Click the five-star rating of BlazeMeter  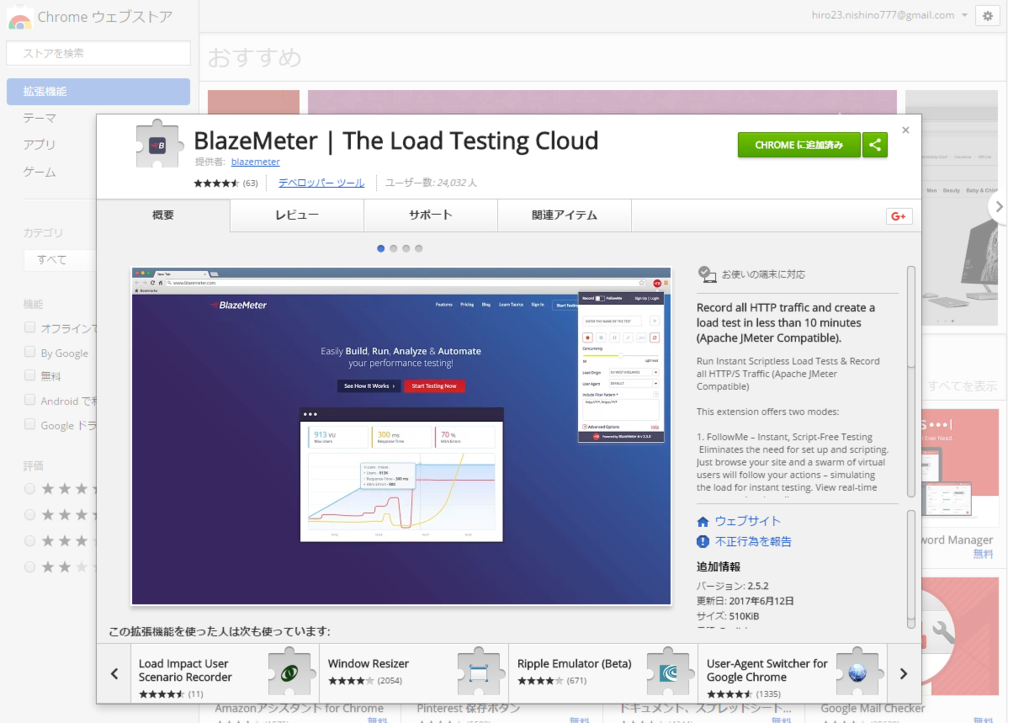(x=217, y=184)
